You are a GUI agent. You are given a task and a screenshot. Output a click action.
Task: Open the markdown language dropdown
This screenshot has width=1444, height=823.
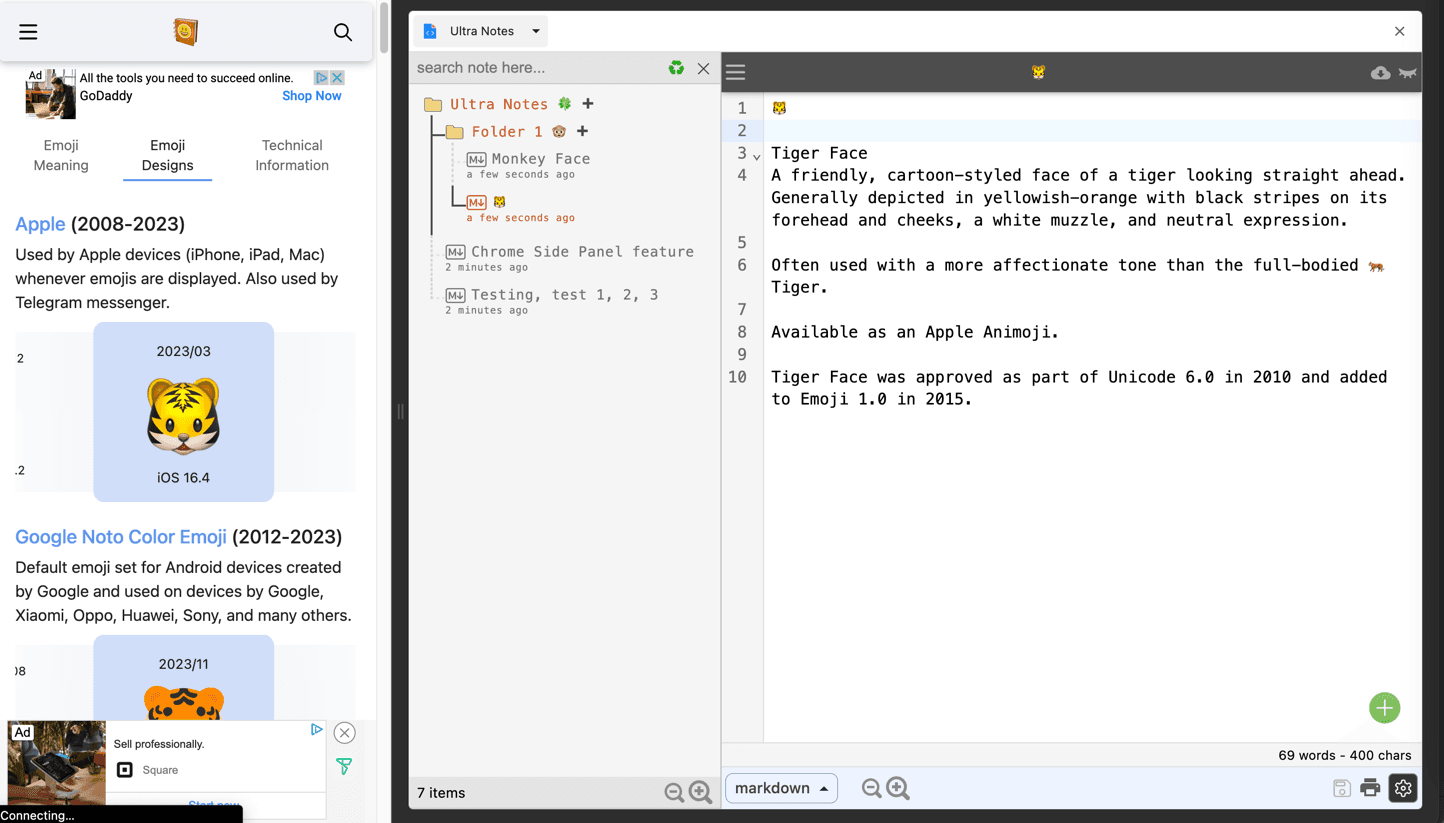click(x=781, y=788)
